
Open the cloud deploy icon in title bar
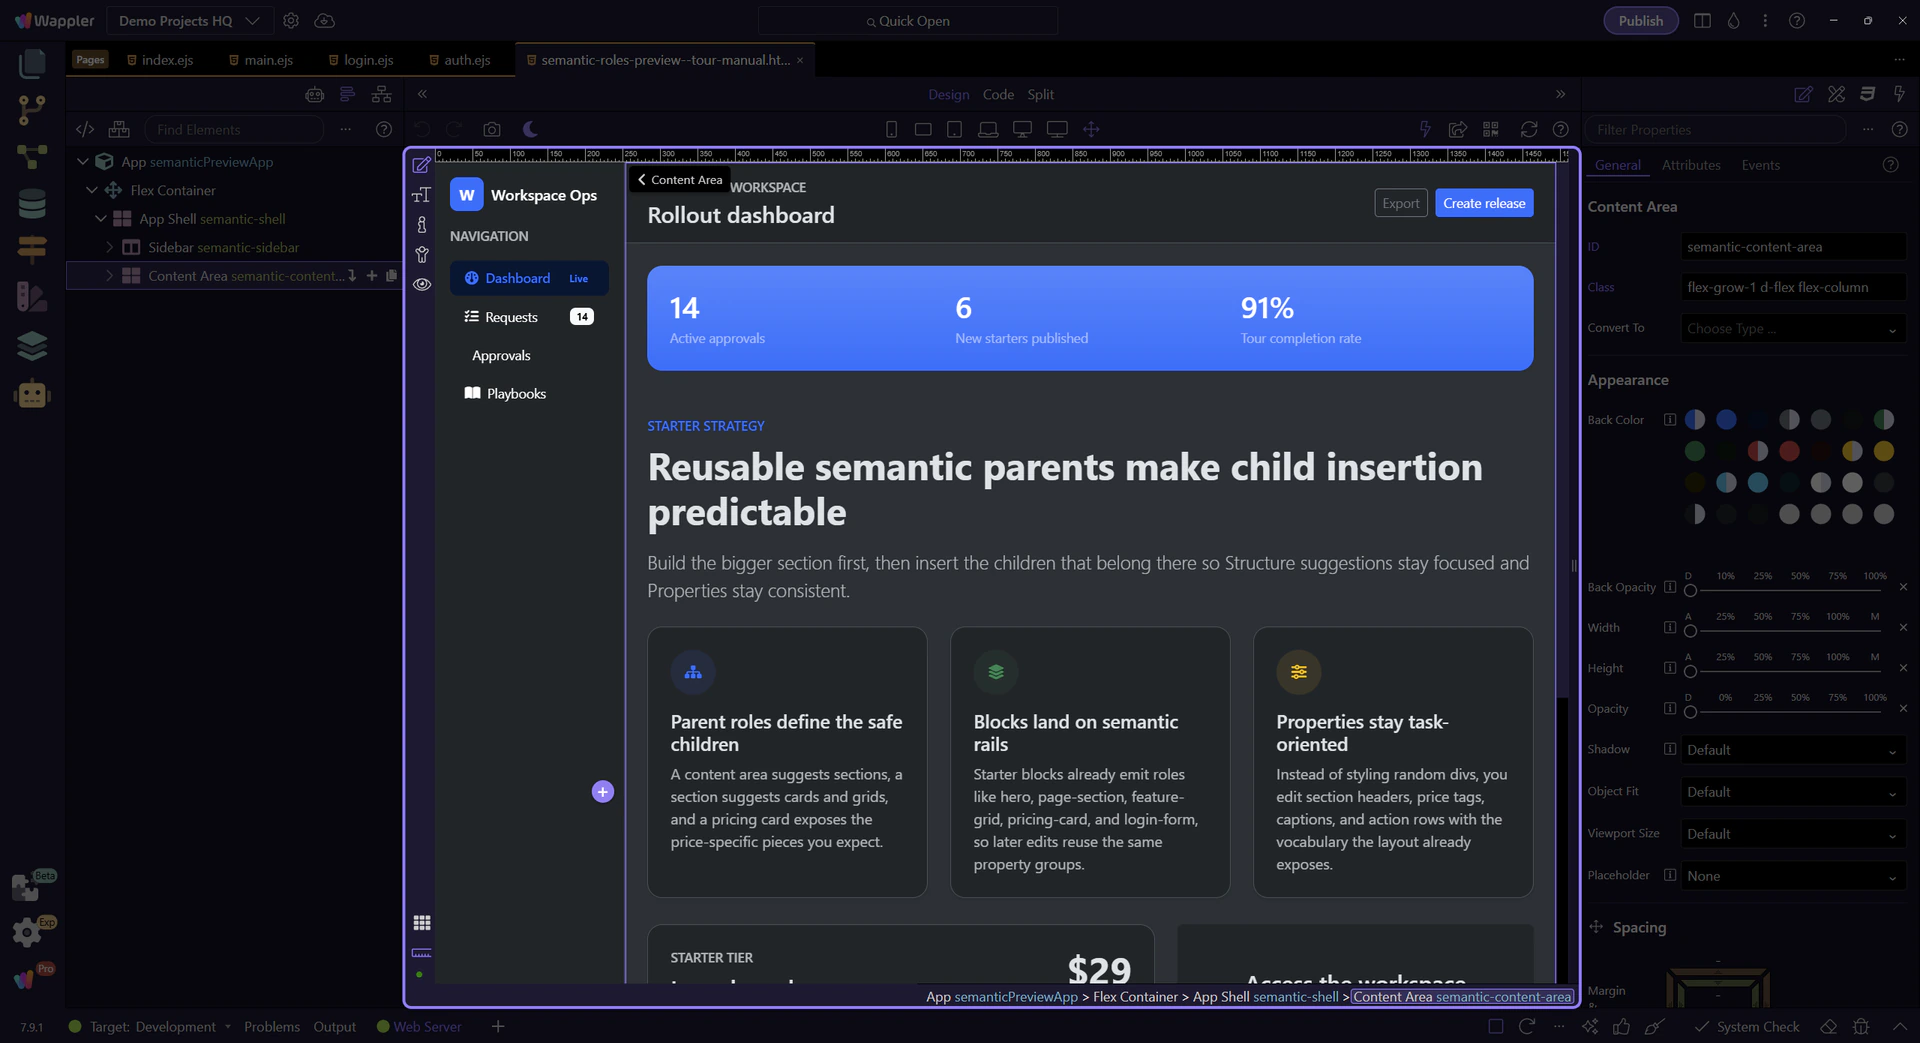(x=324, y=21)
